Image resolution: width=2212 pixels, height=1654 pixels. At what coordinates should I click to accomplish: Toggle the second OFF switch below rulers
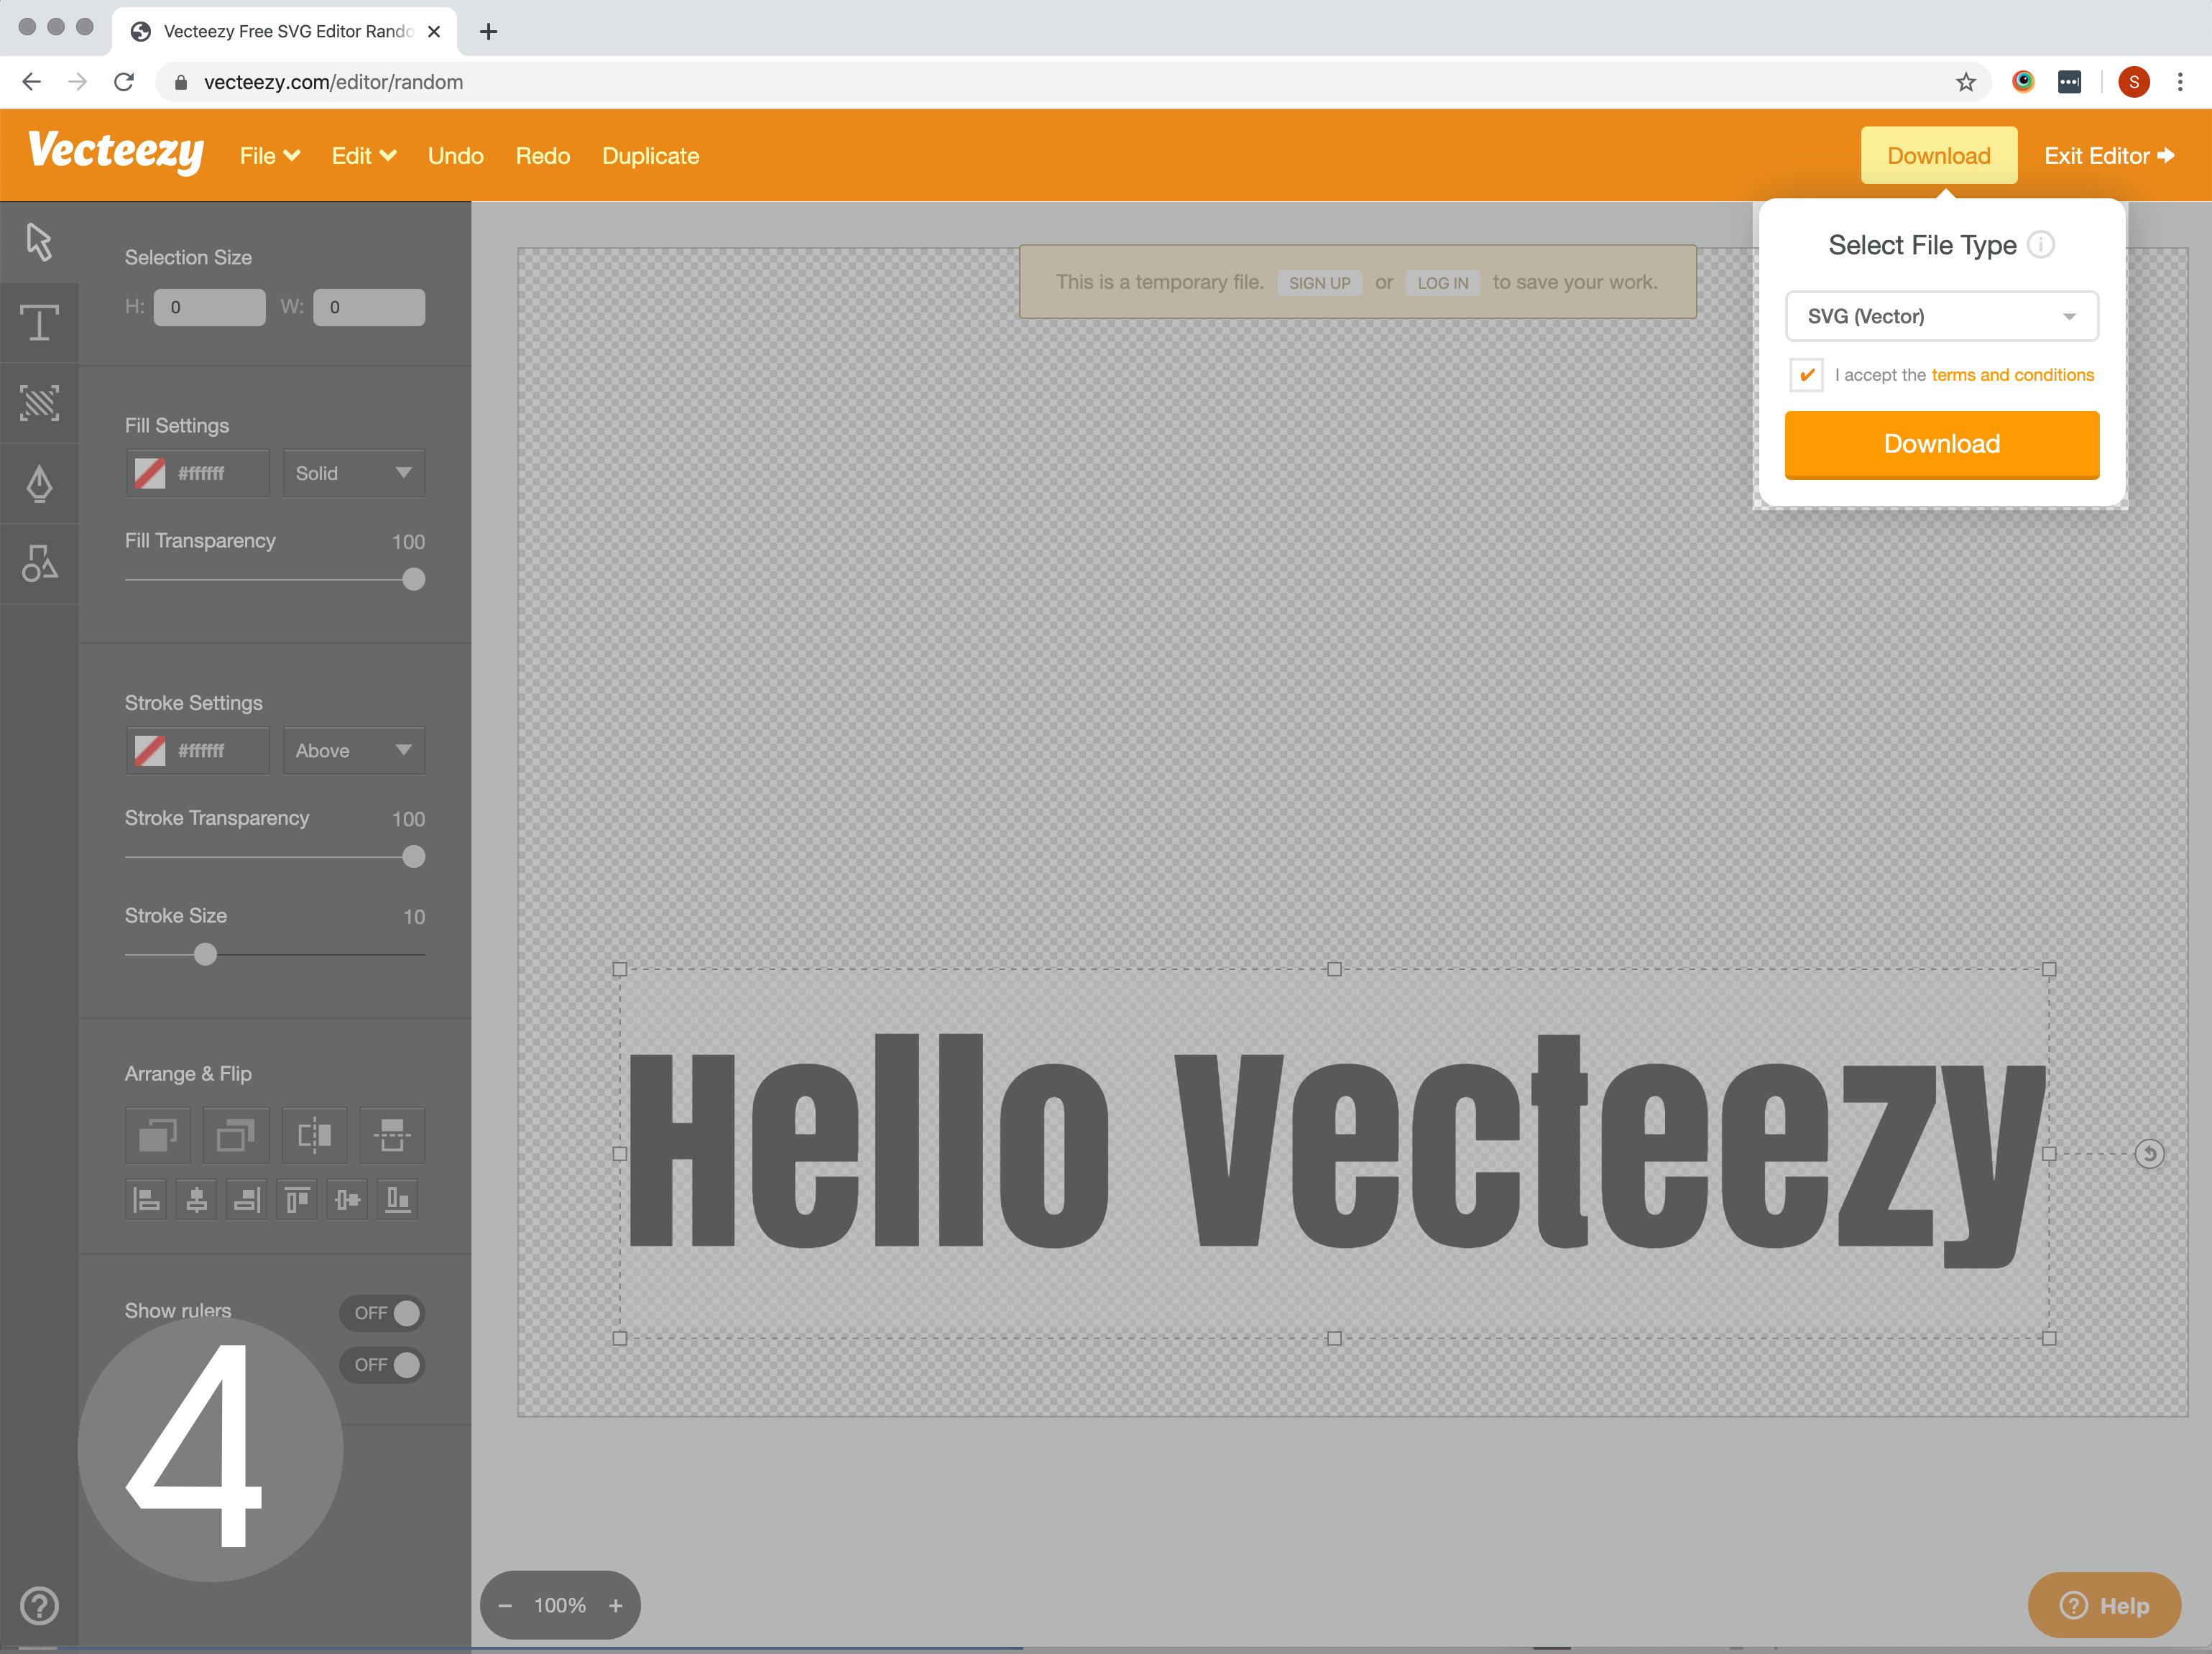(382, 1365)
